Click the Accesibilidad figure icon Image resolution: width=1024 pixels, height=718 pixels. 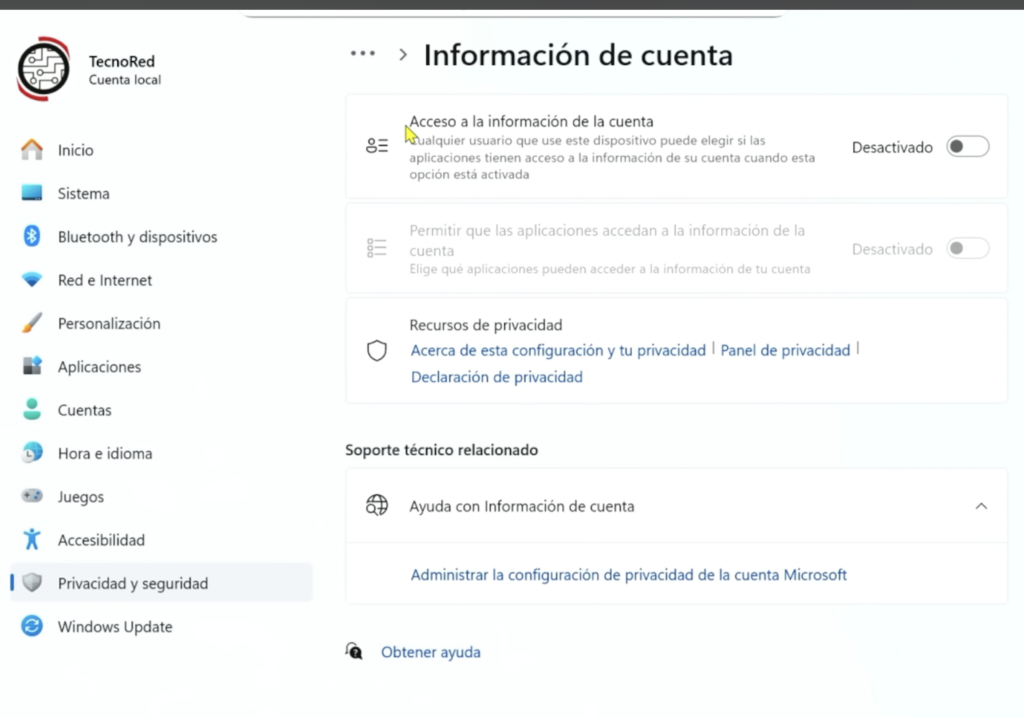31,540
